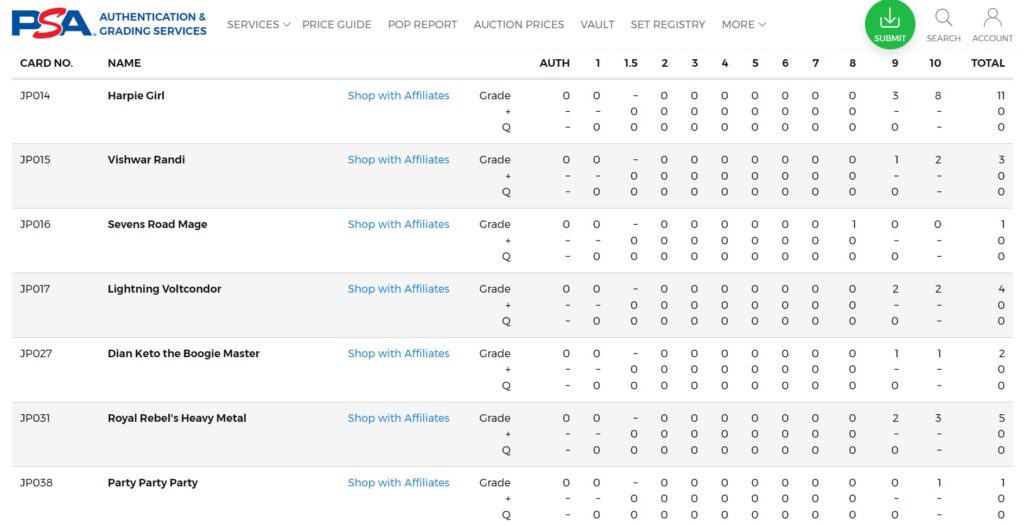Open the Account person icon
1024x525 pixels.
[x=992, y=25]
